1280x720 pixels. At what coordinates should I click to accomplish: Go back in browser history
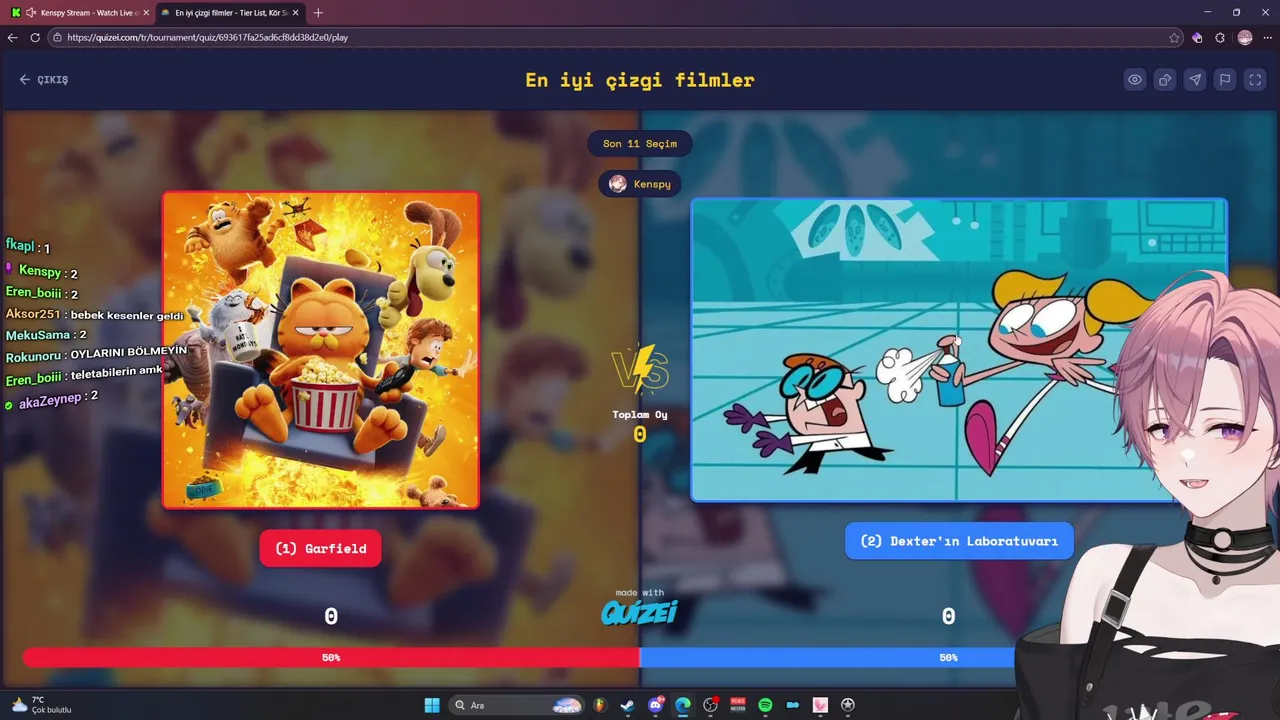(12, 37)
